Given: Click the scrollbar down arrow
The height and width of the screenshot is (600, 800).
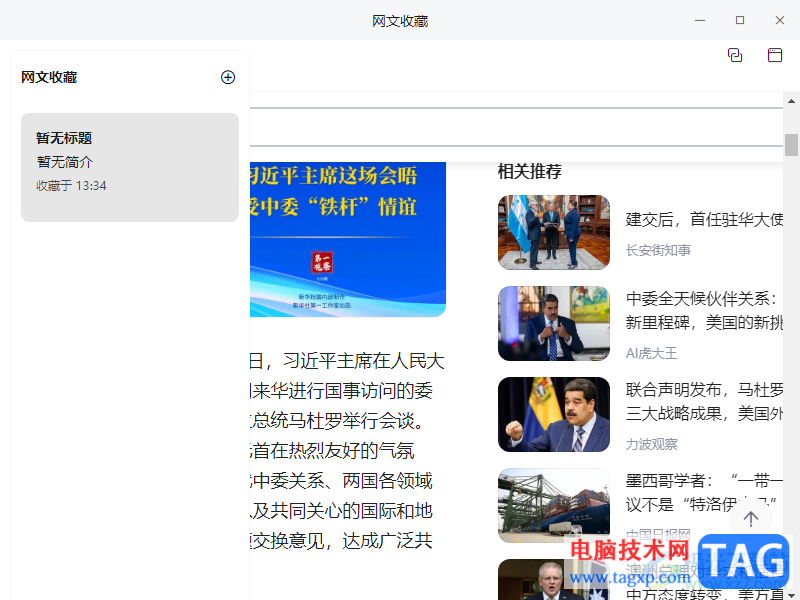Looking at the screenshot, I should click(x=791, y=594).
